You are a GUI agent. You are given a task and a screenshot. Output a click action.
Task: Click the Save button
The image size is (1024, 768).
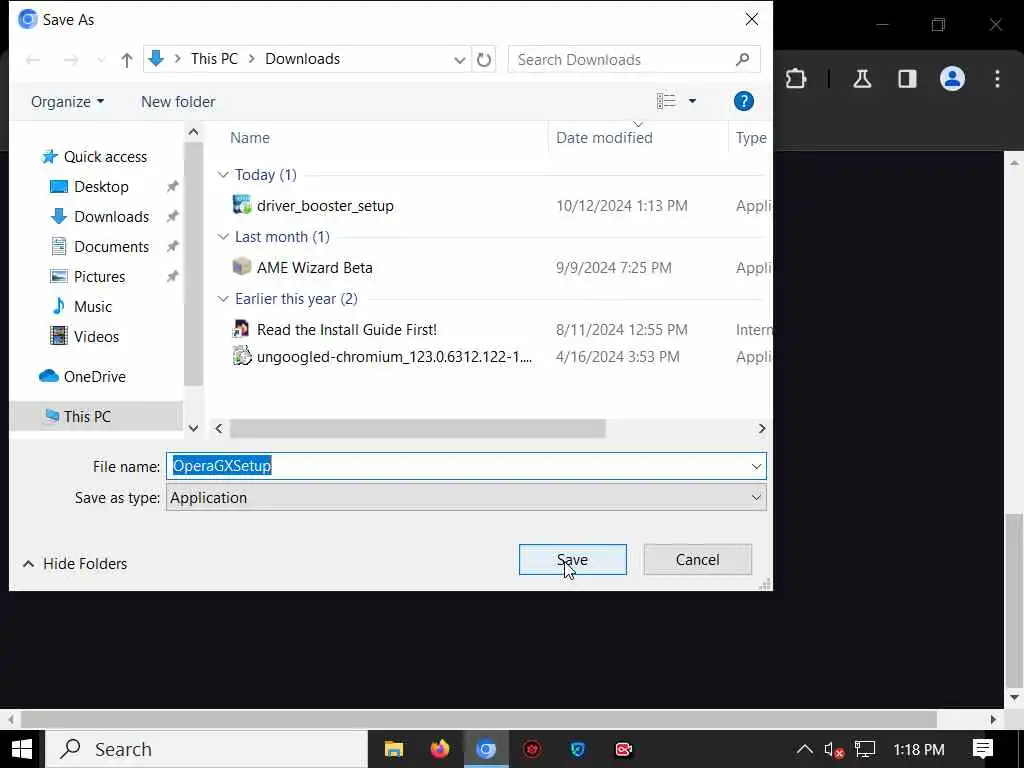573,560
